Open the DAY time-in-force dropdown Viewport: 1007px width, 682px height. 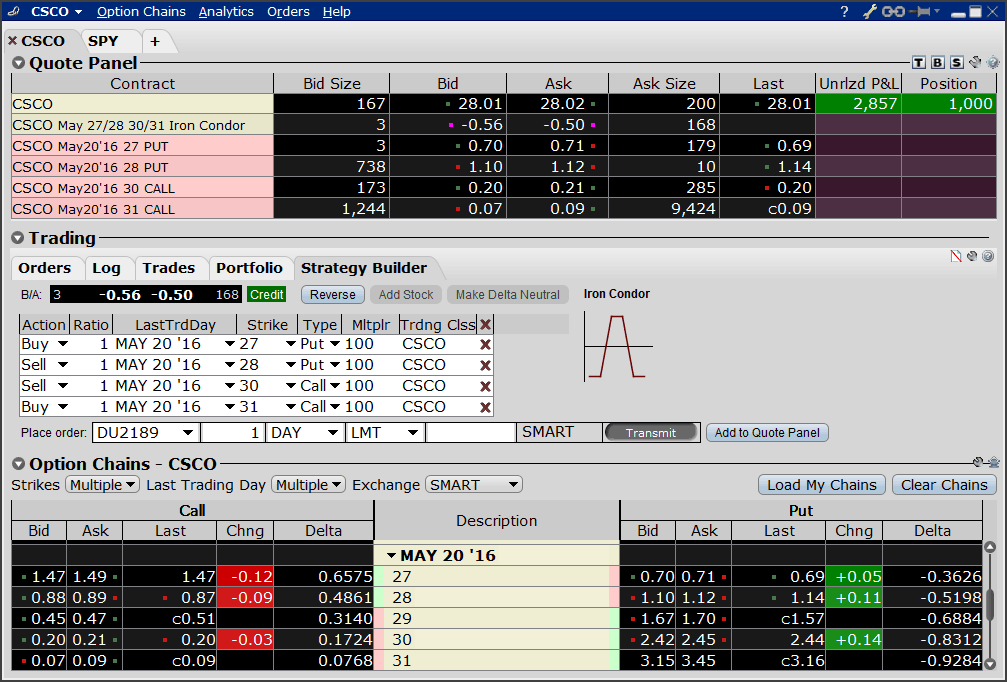333,433
